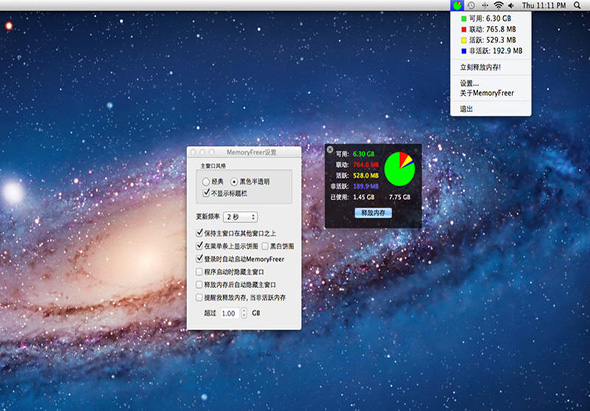Click the green 6.30 GB value in widget
Viewport: 590px width, 411px height.
point(363,154)
